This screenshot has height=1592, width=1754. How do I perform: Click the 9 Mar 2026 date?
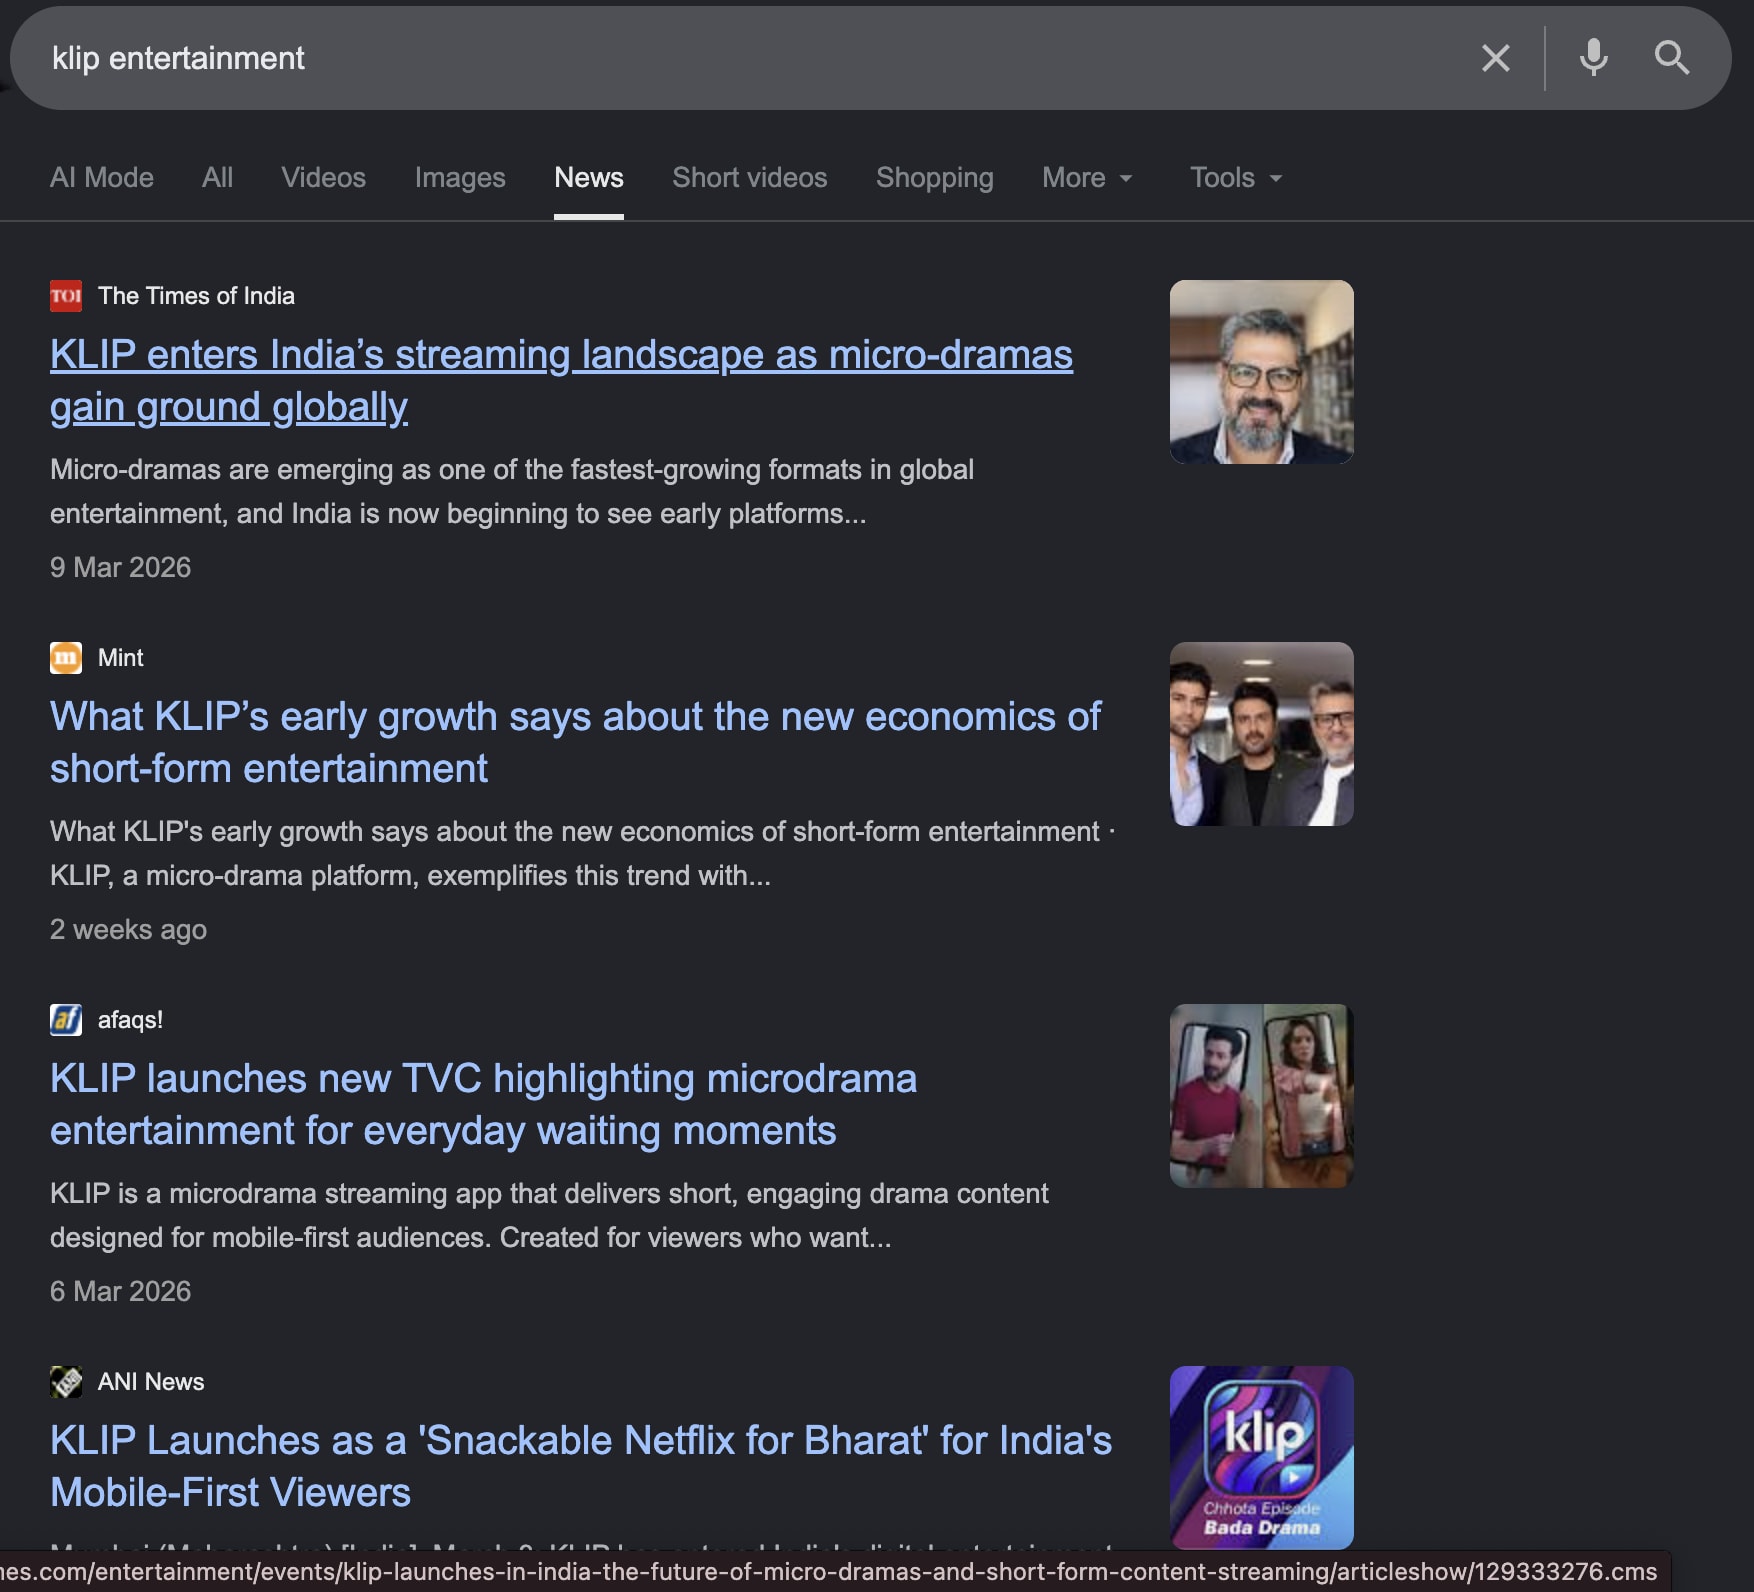pos(120,568)
